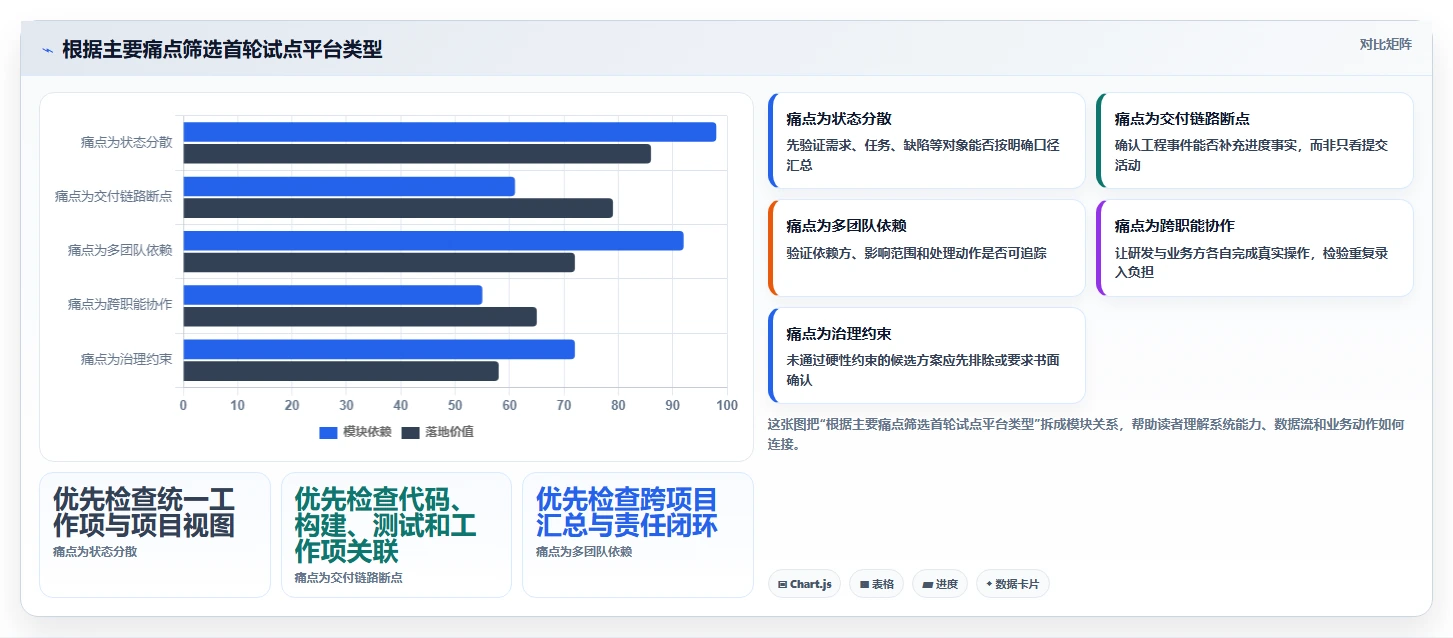Click the 对比矩阵 label in header
The width and height of the screenshot is (1453, 638).
1386,44
